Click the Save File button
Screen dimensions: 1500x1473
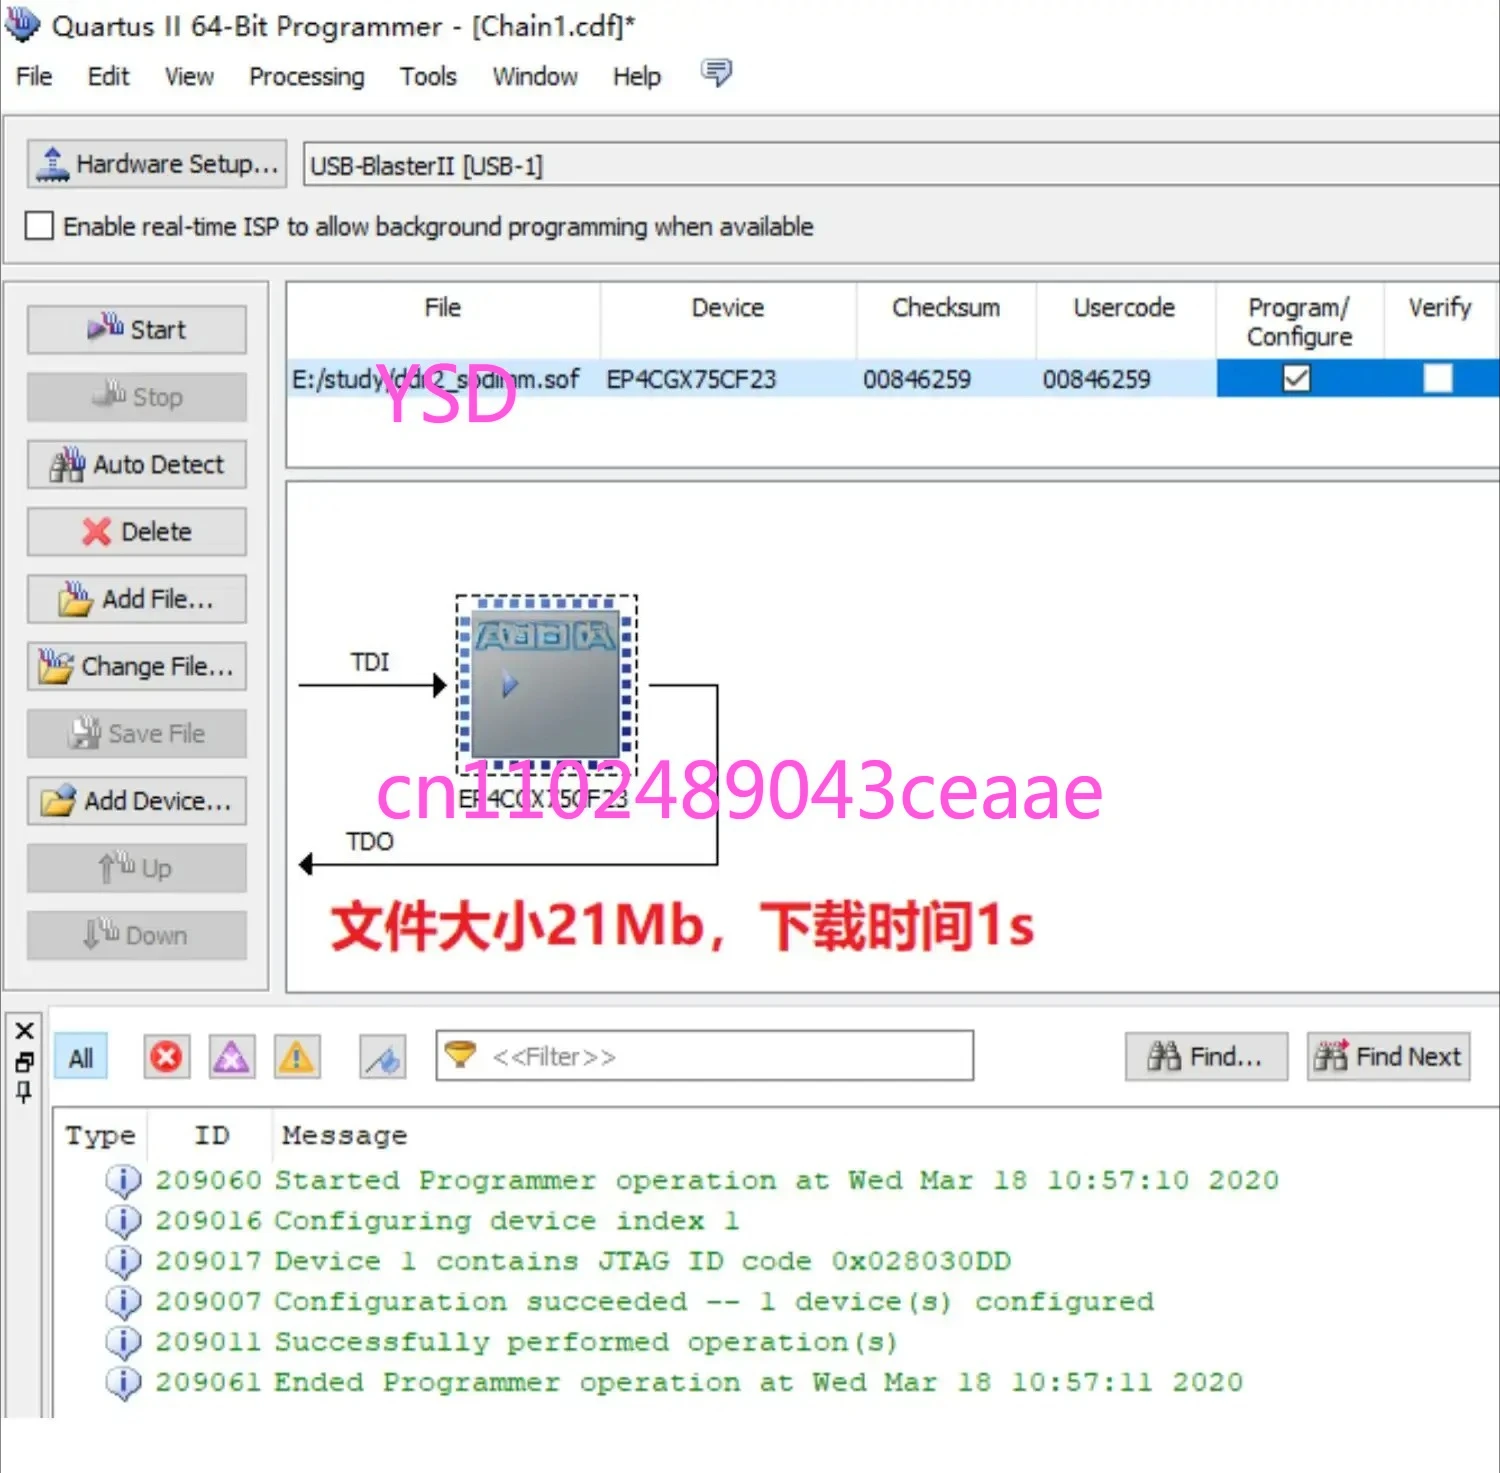[137, 733]
